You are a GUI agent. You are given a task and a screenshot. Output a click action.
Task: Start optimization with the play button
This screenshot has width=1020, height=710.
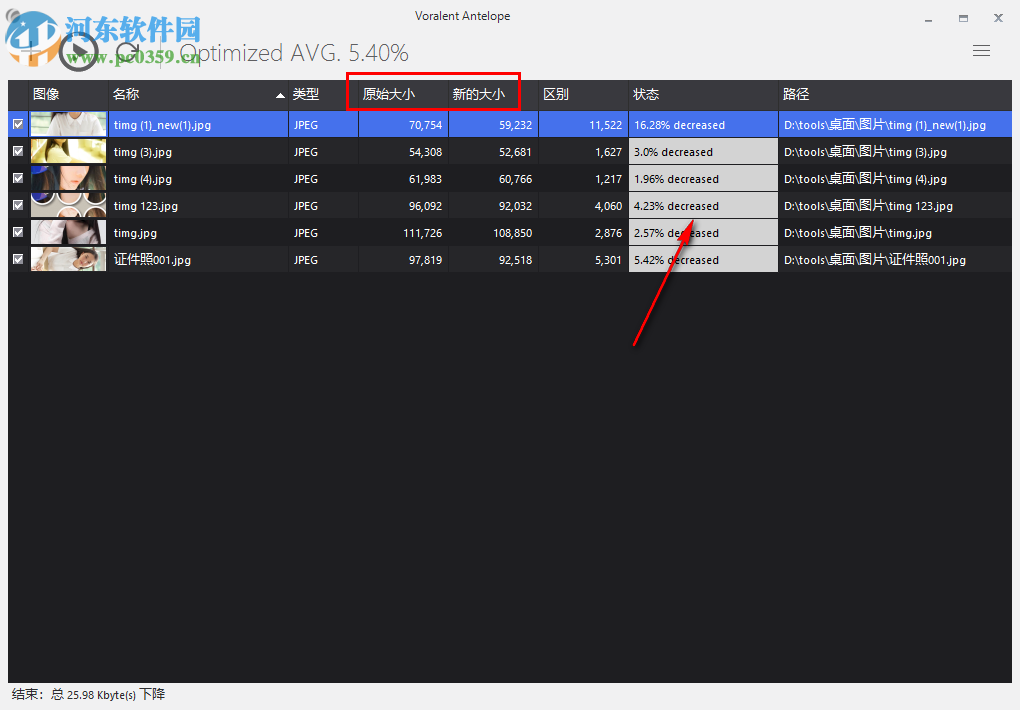(78, 52)
